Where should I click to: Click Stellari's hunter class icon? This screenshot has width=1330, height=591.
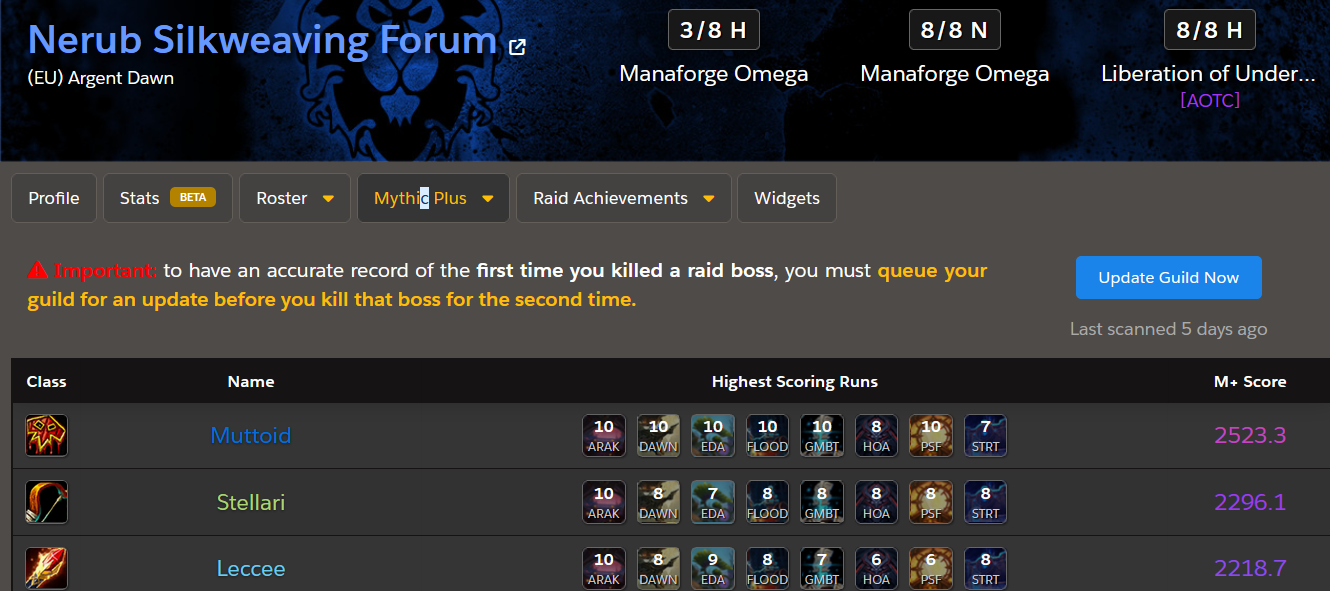coord(46,502)
